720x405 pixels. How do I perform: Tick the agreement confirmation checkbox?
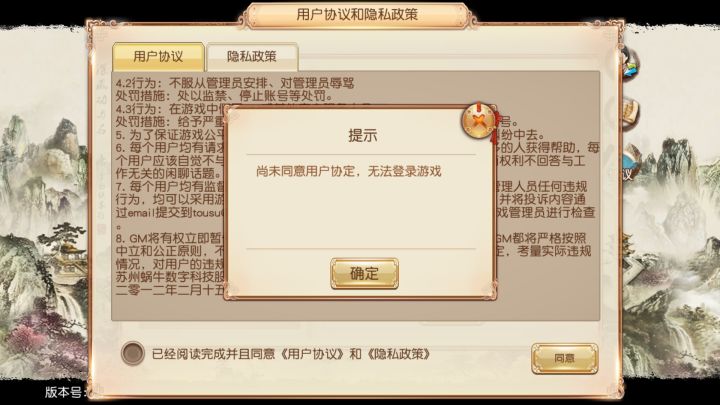point(133,353)
